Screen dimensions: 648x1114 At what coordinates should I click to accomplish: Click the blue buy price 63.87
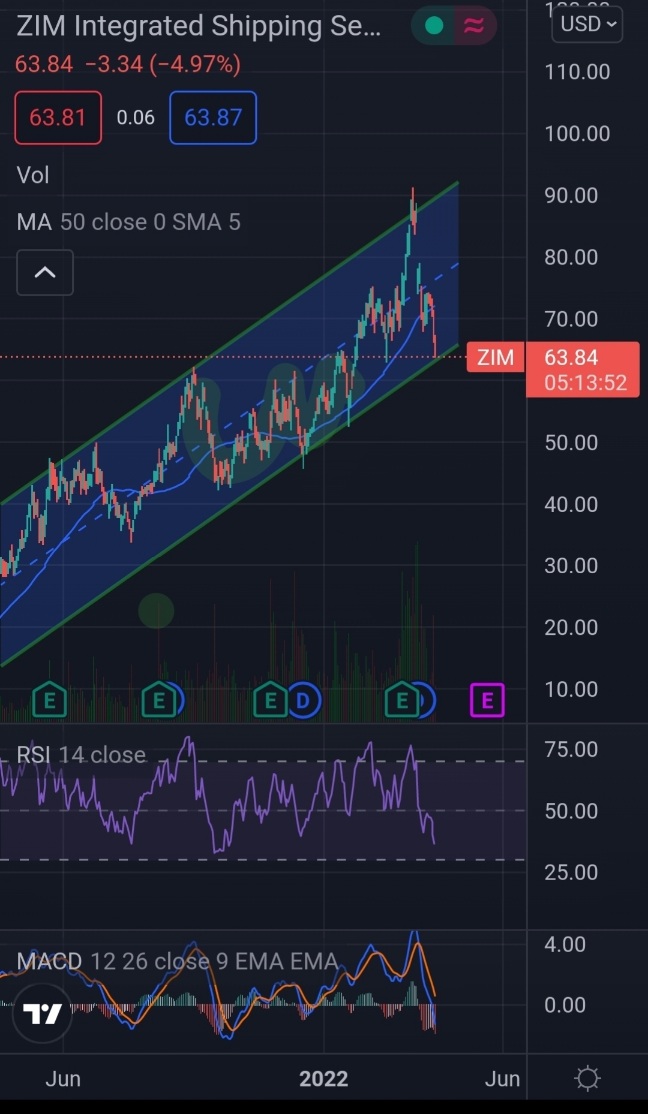point(213,117)
